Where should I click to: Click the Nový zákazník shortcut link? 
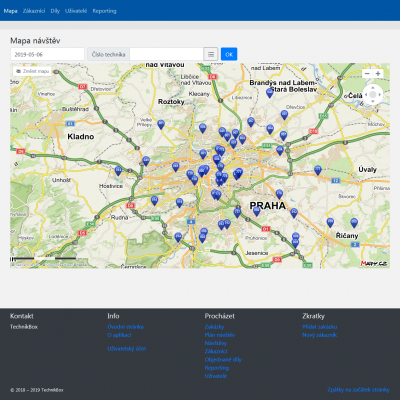[x=320, y=335]
